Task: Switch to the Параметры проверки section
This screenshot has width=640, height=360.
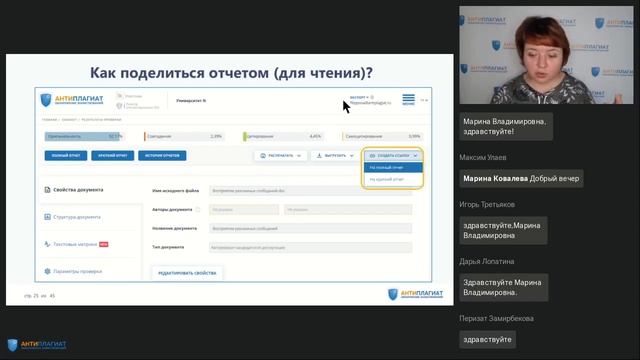Action: pos(73,271)
